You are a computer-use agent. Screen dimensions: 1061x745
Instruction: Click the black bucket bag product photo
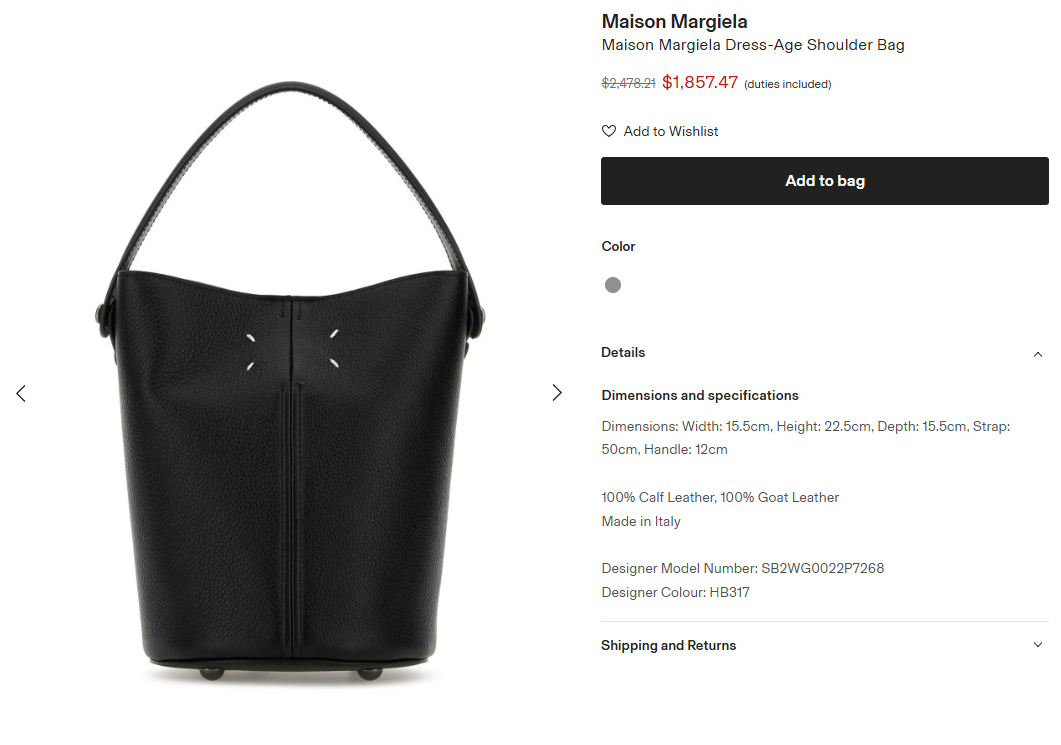point(290,381)
